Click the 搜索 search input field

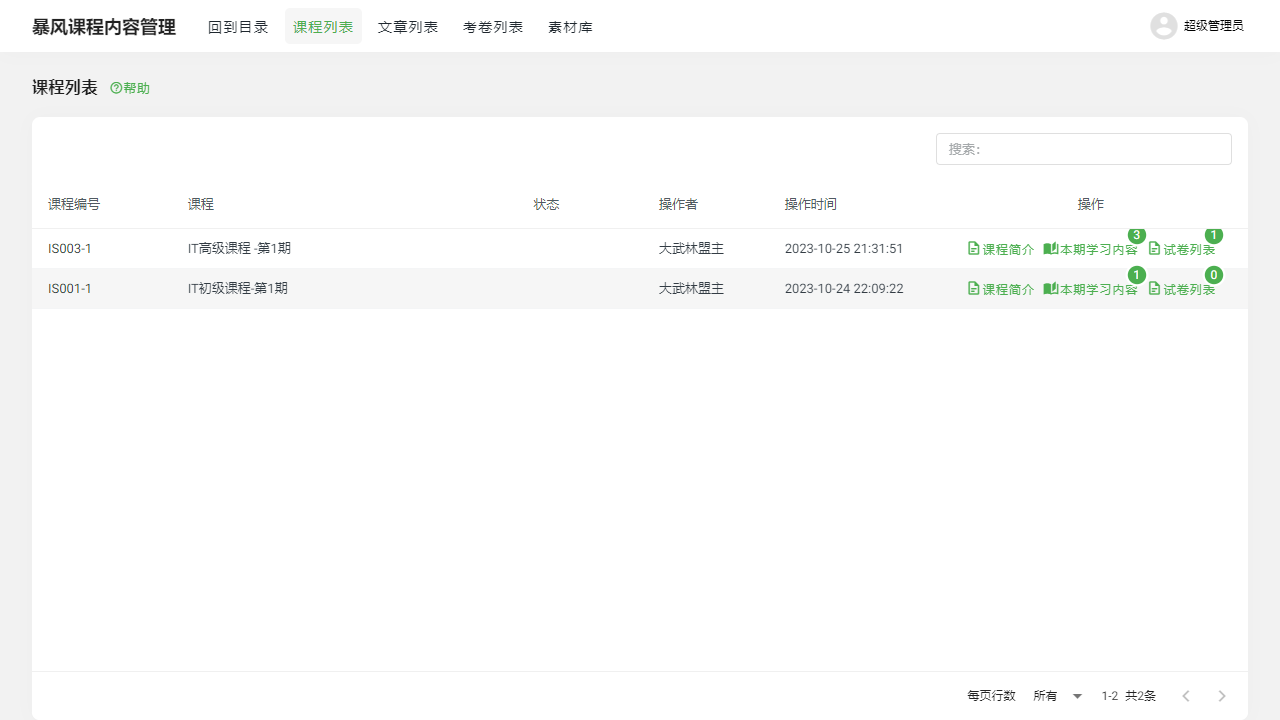(1083, 149)
